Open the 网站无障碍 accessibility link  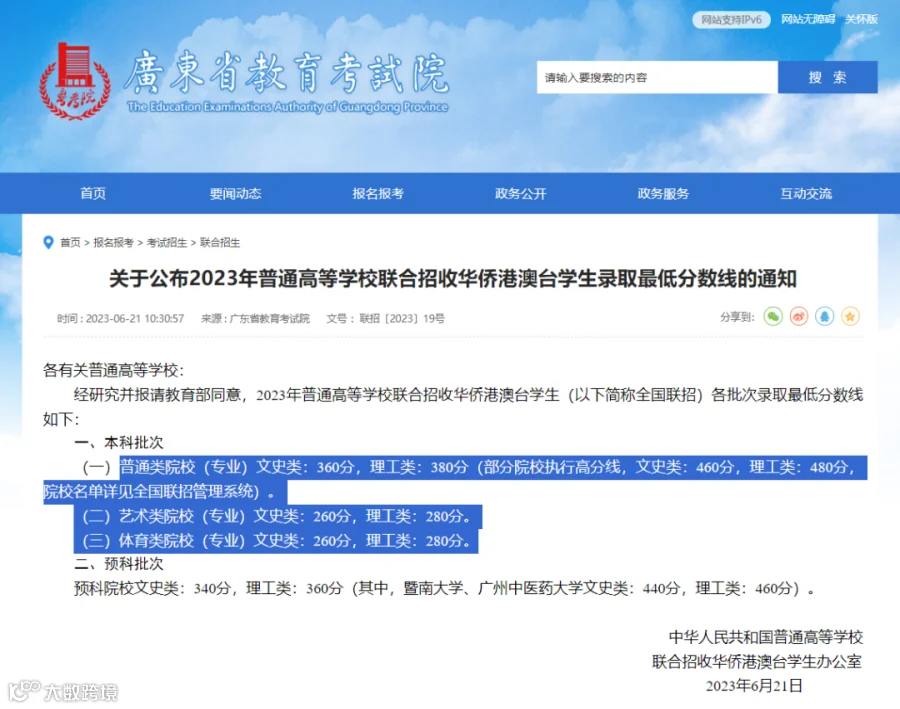[x=808, y=20]
